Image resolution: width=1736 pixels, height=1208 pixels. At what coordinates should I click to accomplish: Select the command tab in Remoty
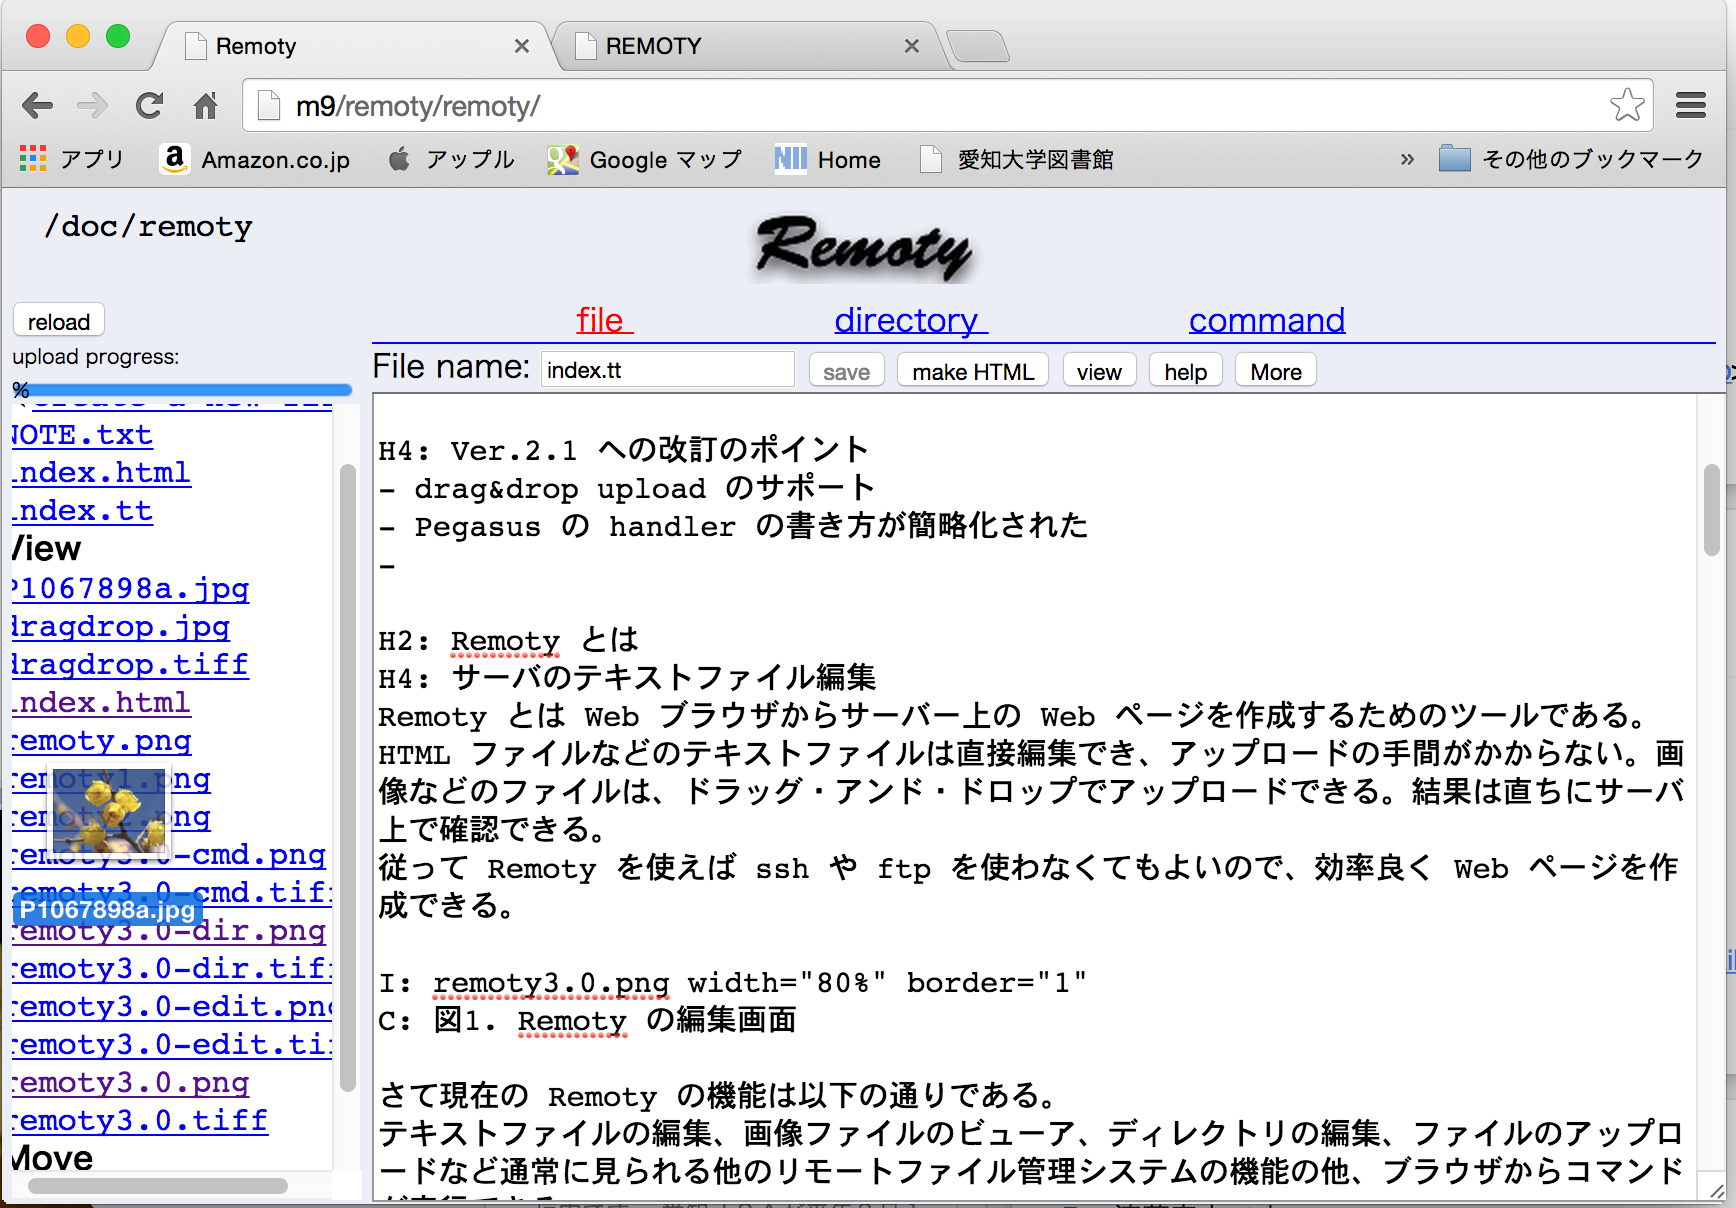[x=1267, y=320]
